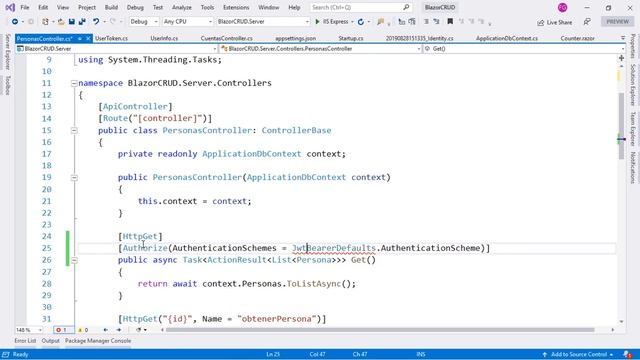This screenshot has height=360, width=640.
Task: Undo the last edit with Undo icon
Action: (x=96, y=22)
